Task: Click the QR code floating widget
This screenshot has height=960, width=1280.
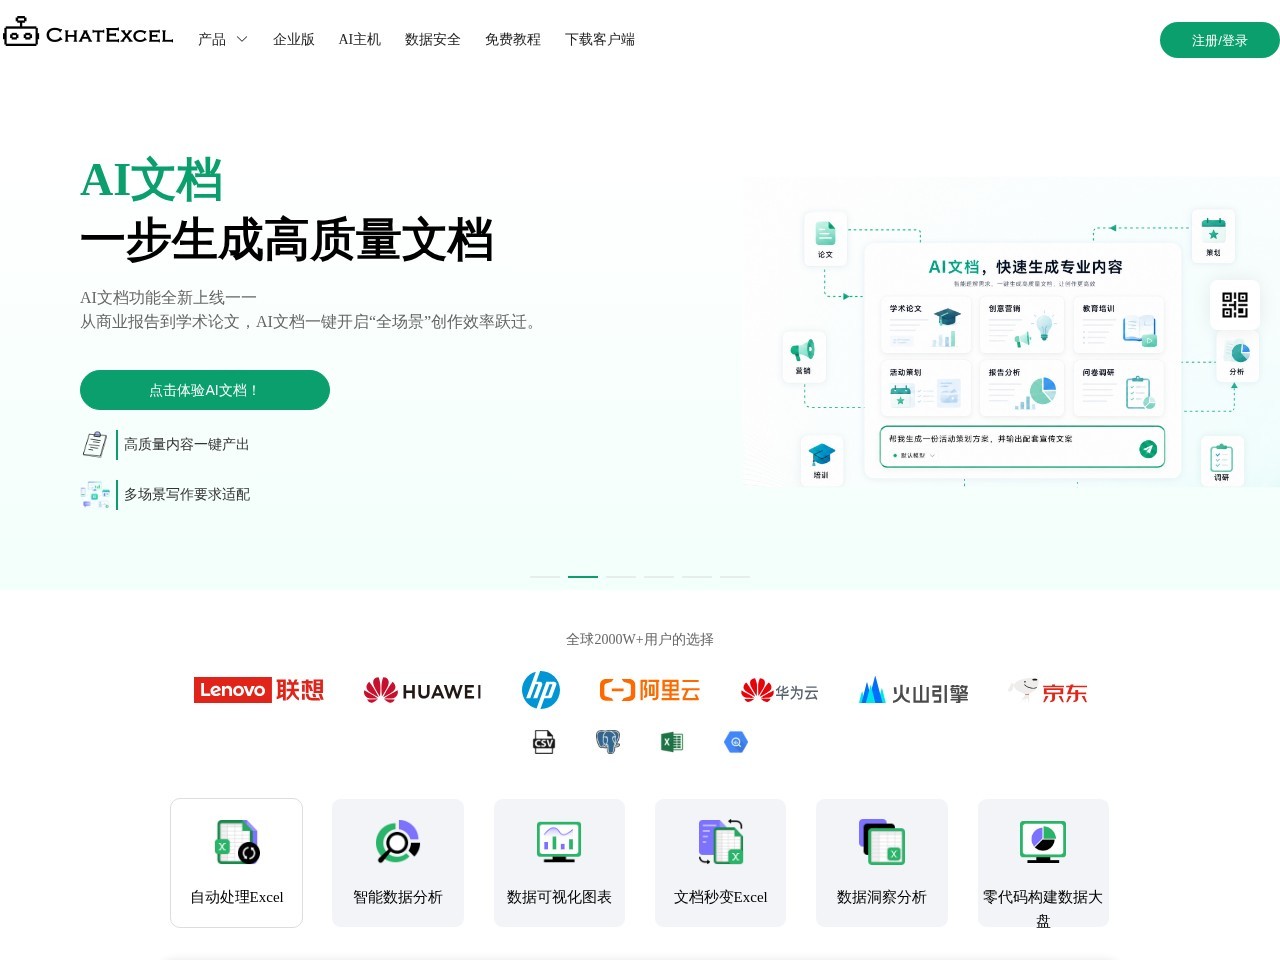Action: 1235,305
